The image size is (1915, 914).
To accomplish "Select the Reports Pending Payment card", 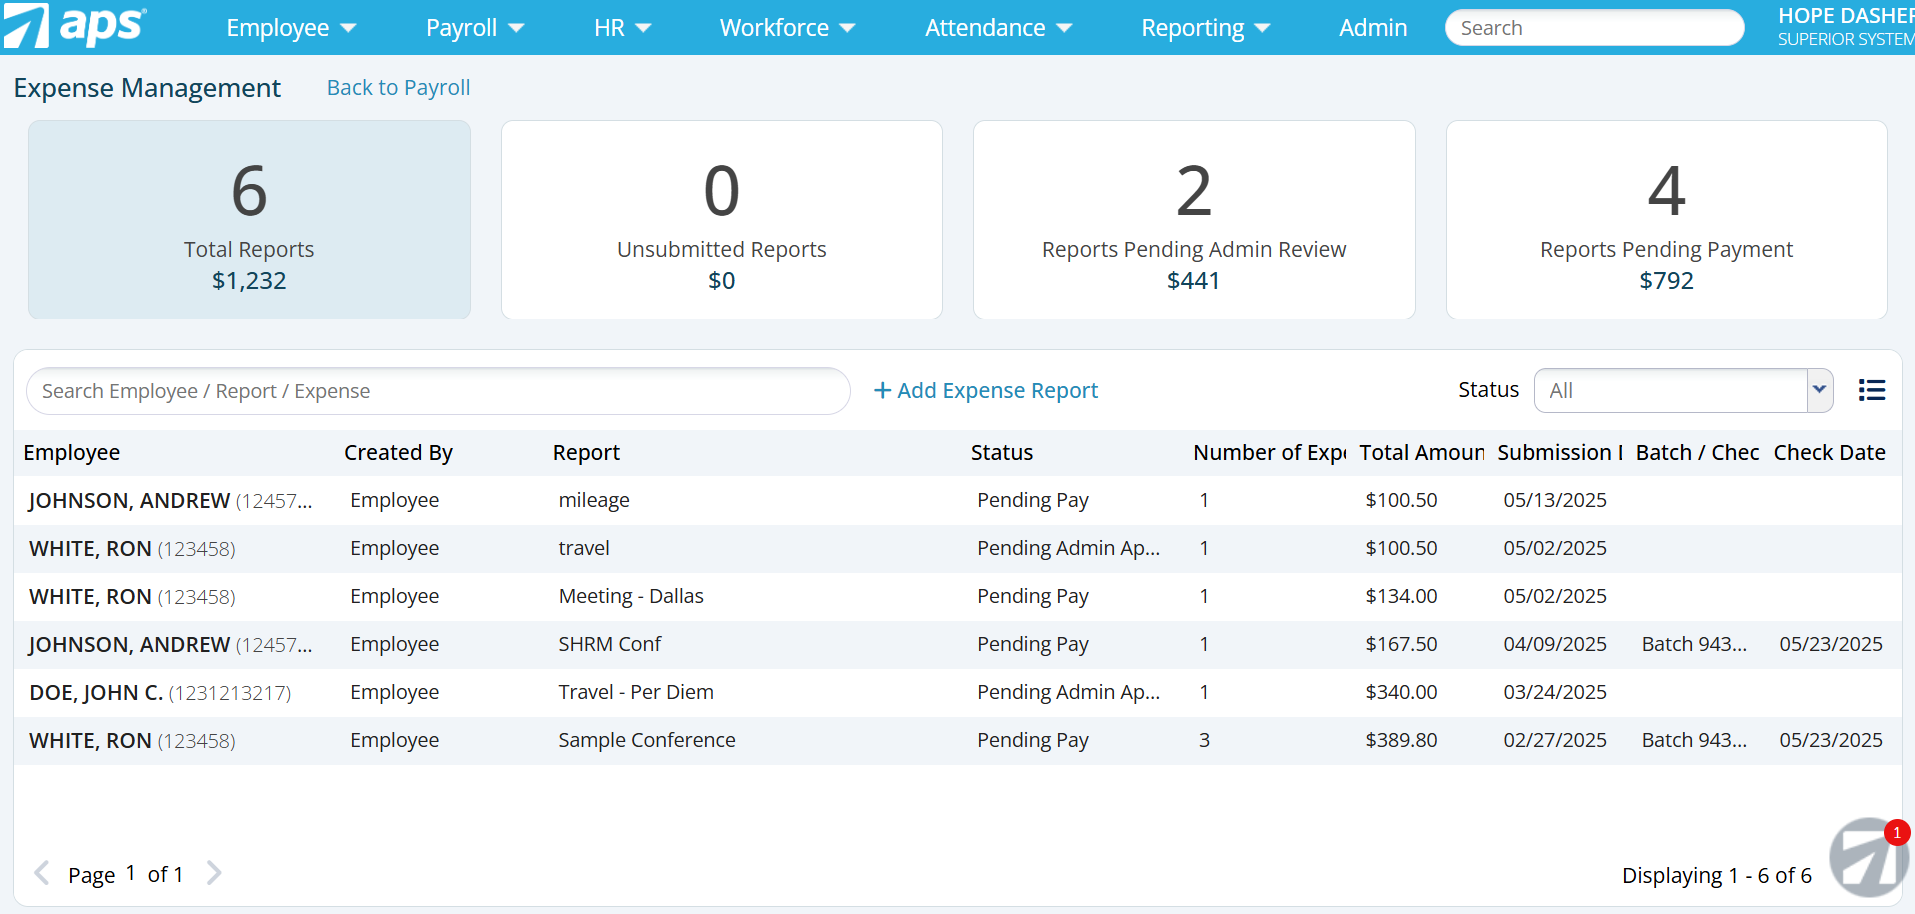I will point(1665,220).
